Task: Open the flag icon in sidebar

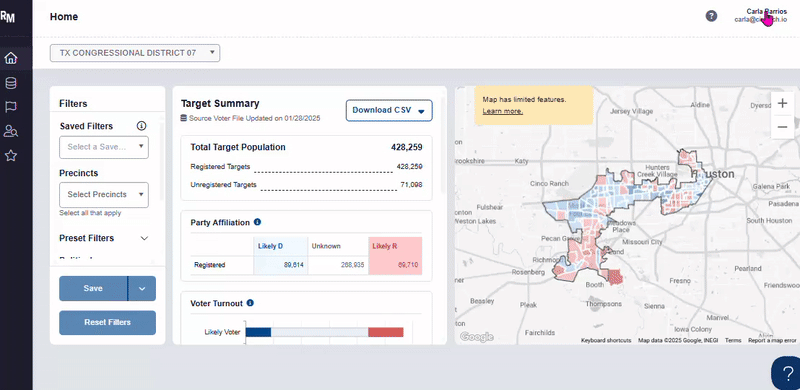Action: pyautogui.click(x=11, y=107)
